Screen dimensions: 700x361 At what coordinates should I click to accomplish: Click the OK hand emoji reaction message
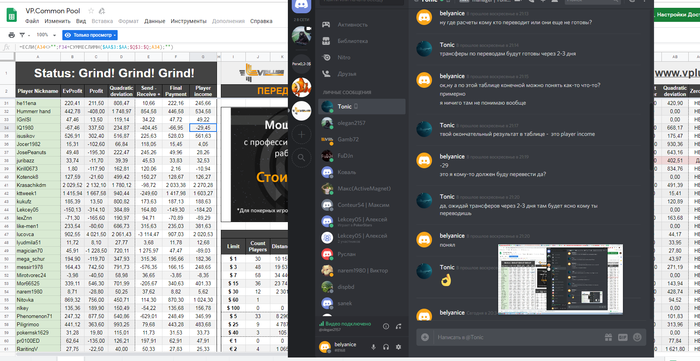coord(445,281)
